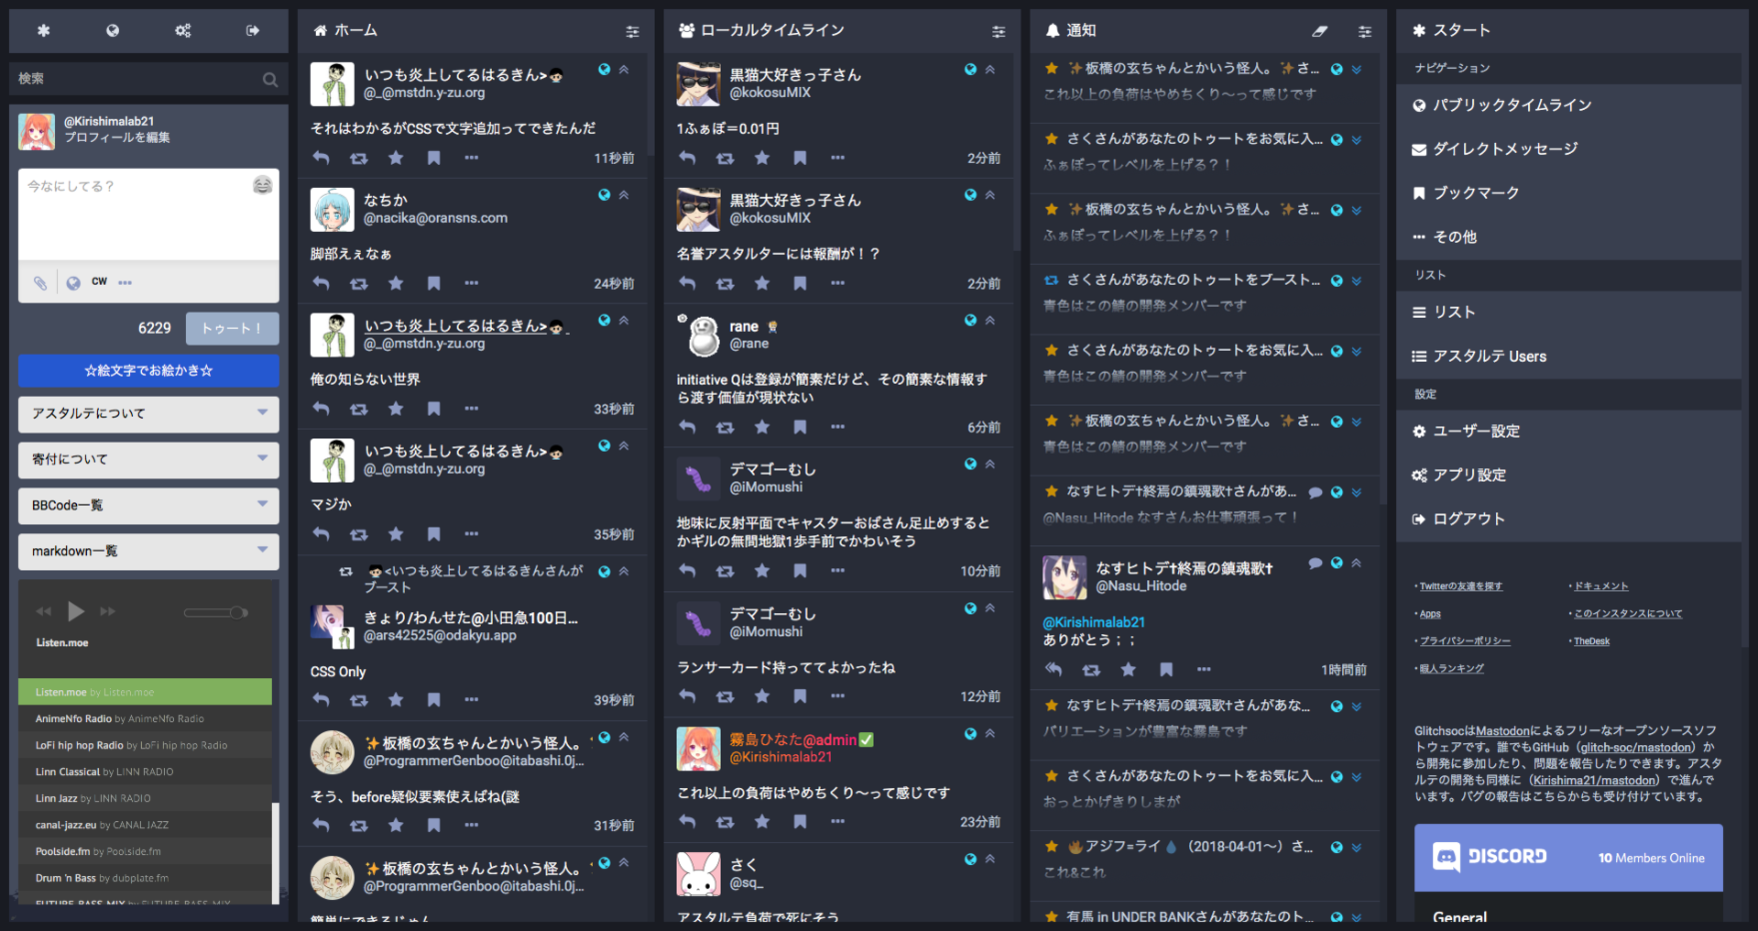
Task: Click the federated globe icon in top bar
Action: click(x=113, y=31)
